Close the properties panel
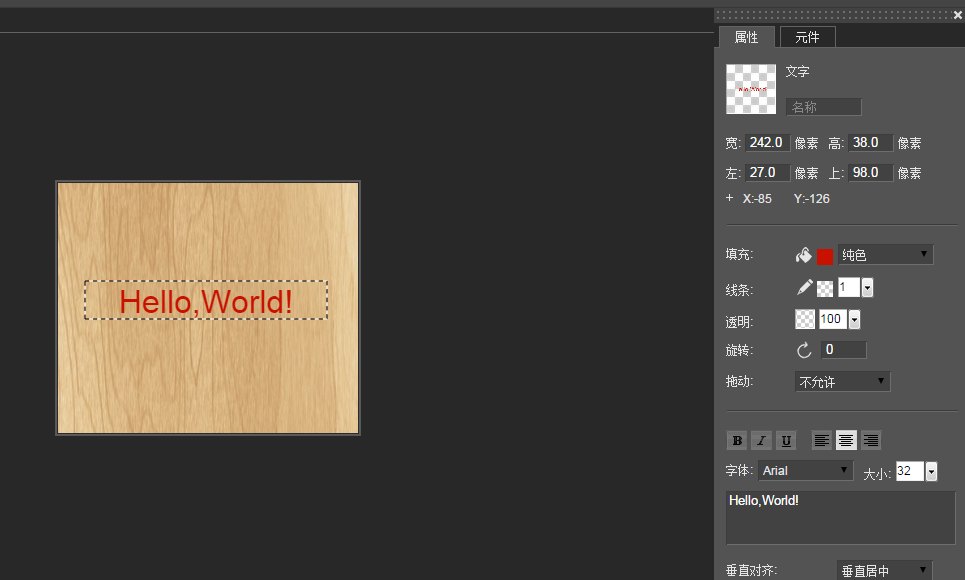 pos(957,15)
